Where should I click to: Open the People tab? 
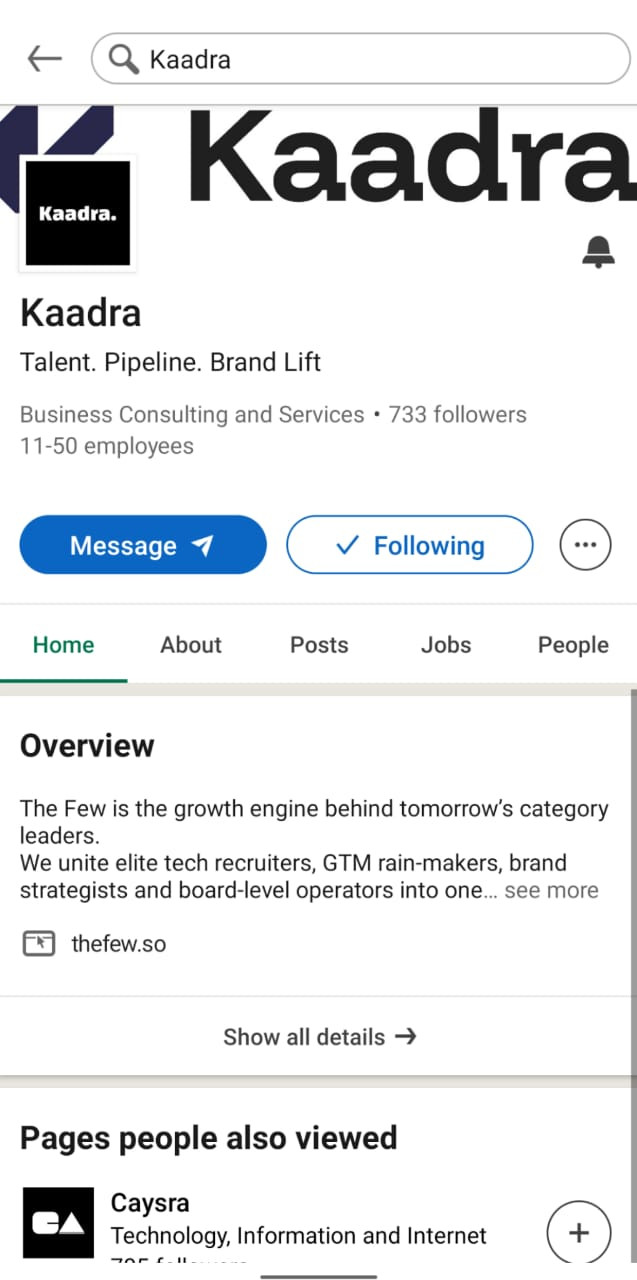point(573,645)
